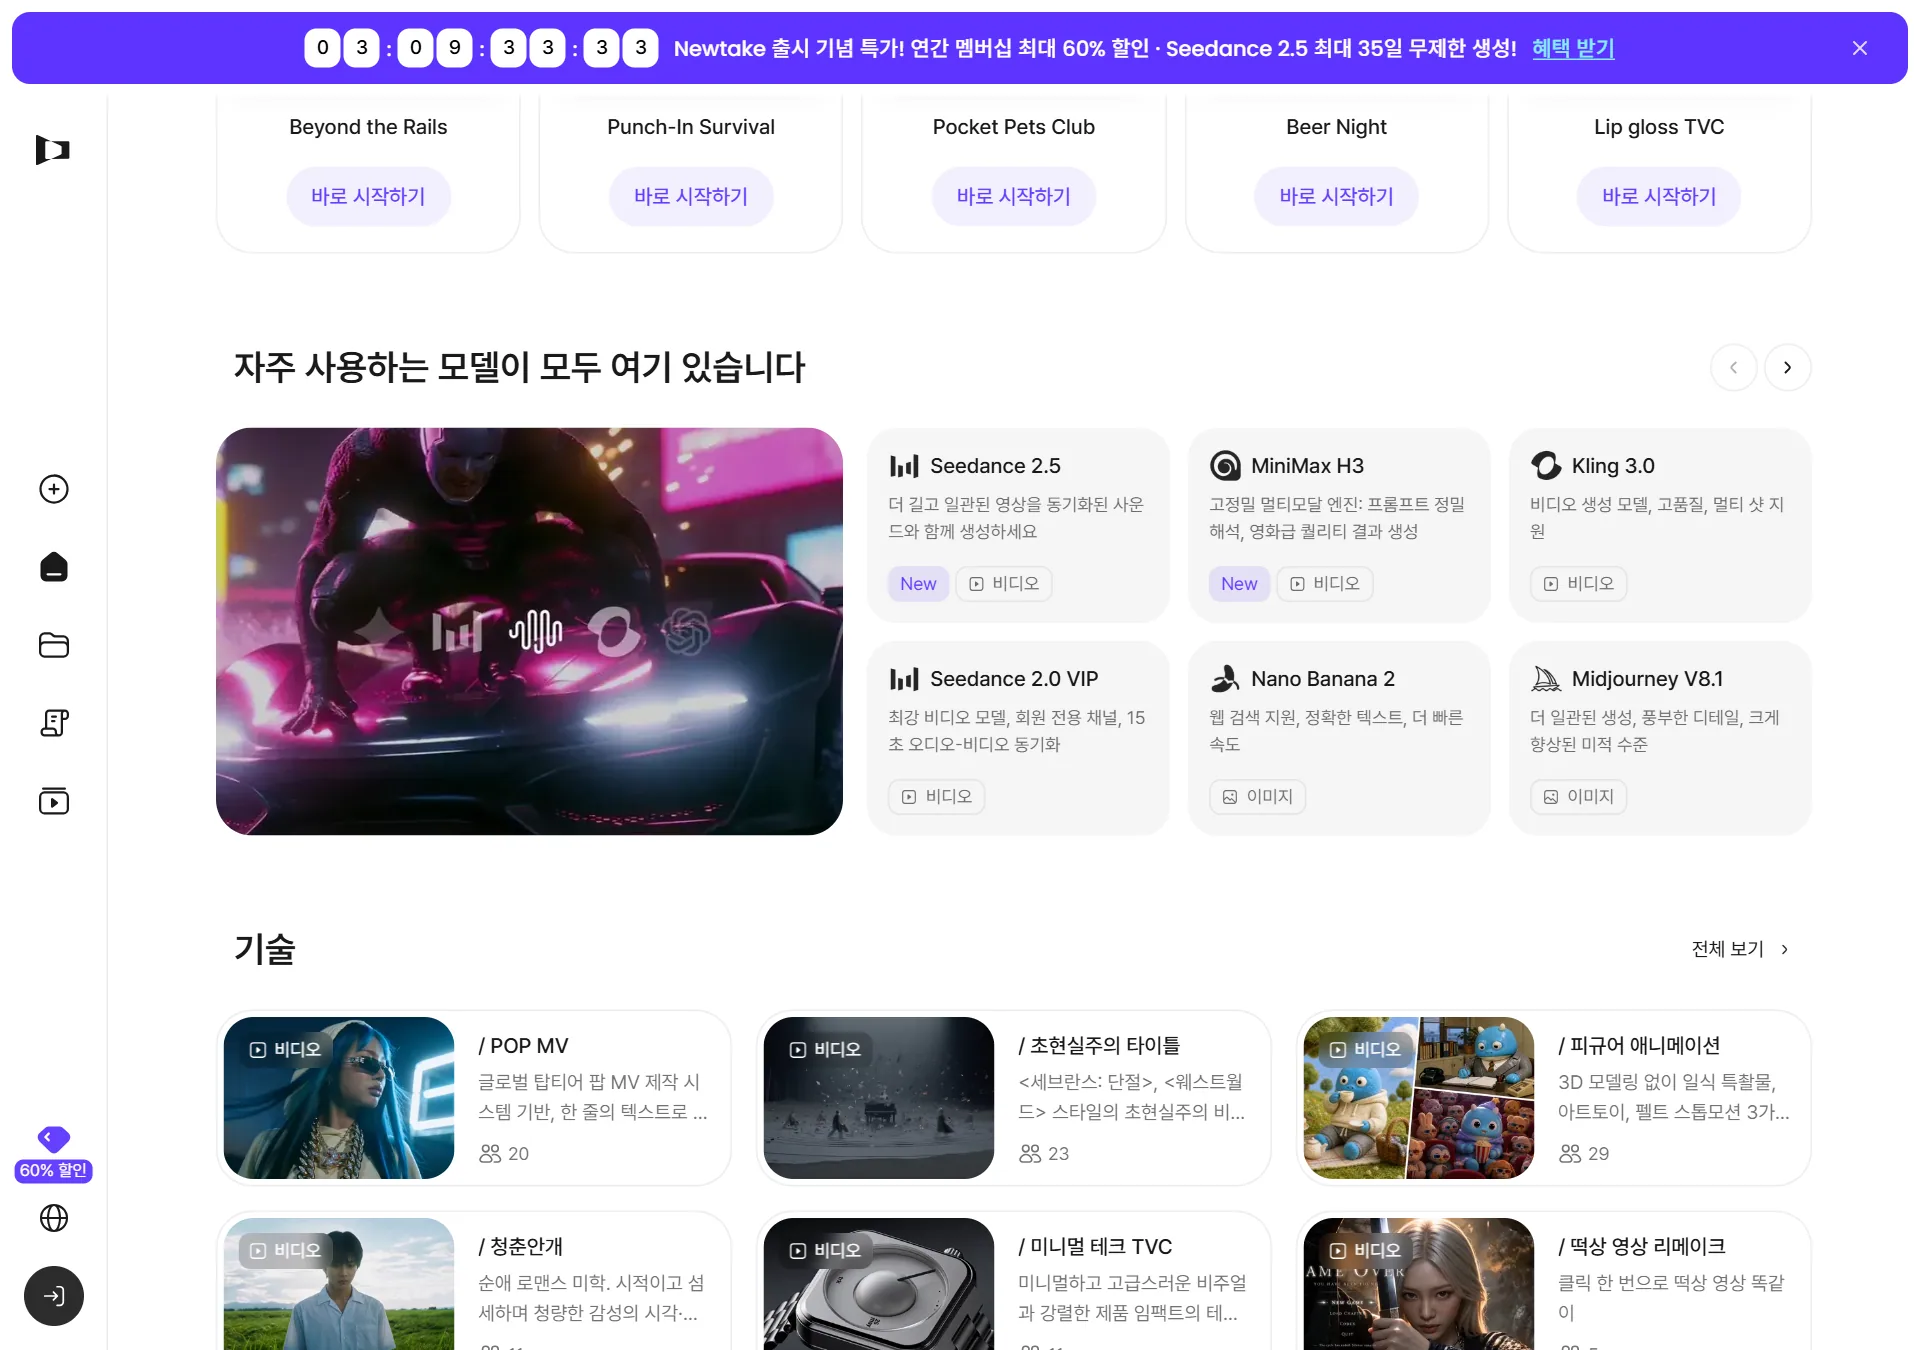Open the 피규어 애니메이션 thumbnail

[x=1419, y=1098]
